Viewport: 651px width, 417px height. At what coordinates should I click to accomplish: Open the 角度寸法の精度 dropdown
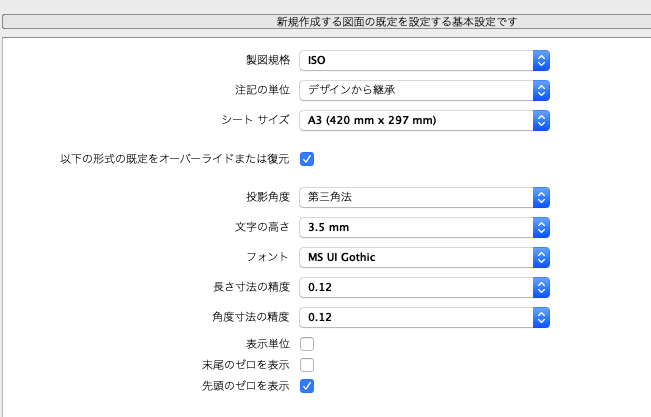pos(424,317)
